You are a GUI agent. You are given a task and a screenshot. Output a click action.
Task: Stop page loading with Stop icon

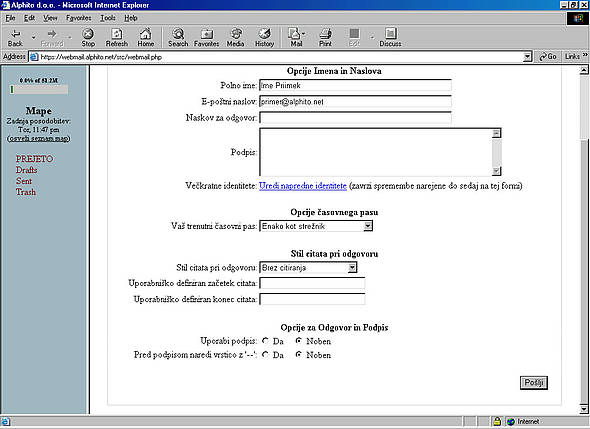tap(88, 37)
